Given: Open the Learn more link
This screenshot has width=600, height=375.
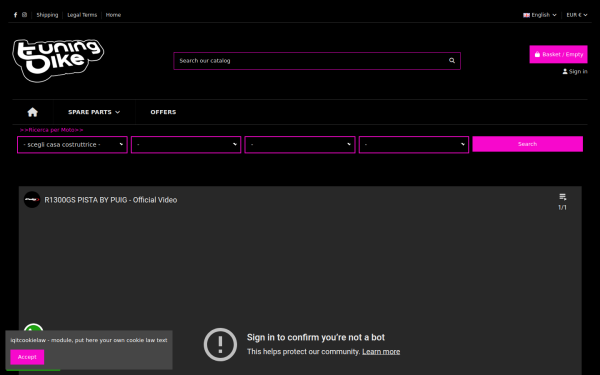Looking at the screenshot, I should click(381, 352).
